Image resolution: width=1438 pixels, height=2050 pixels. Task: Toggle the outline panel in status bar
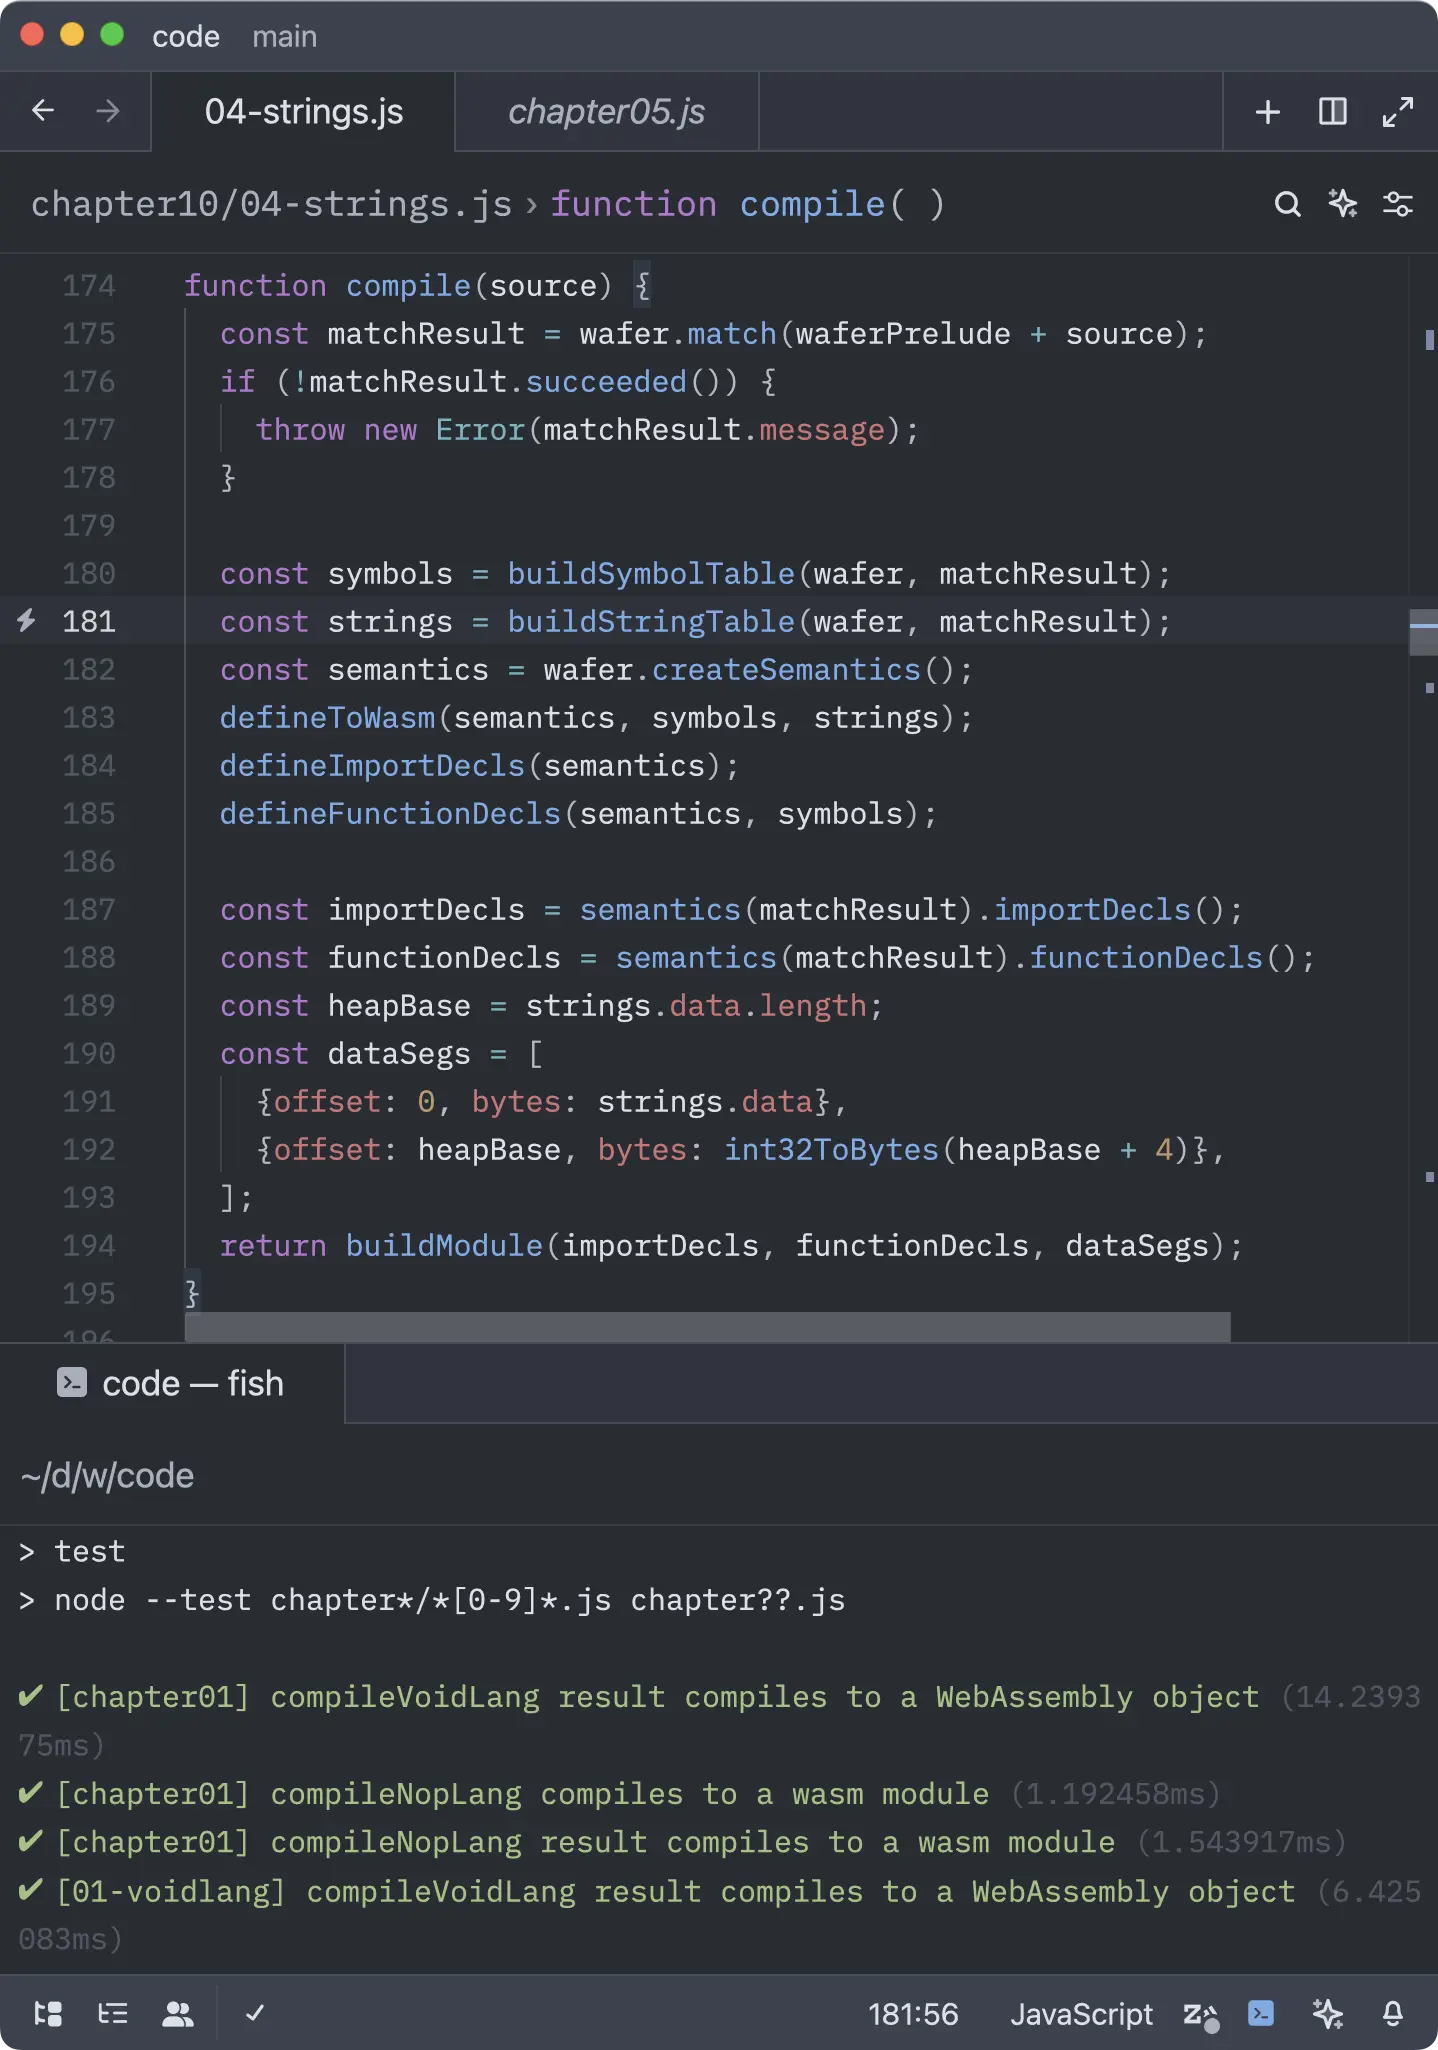click(112, 2013)
